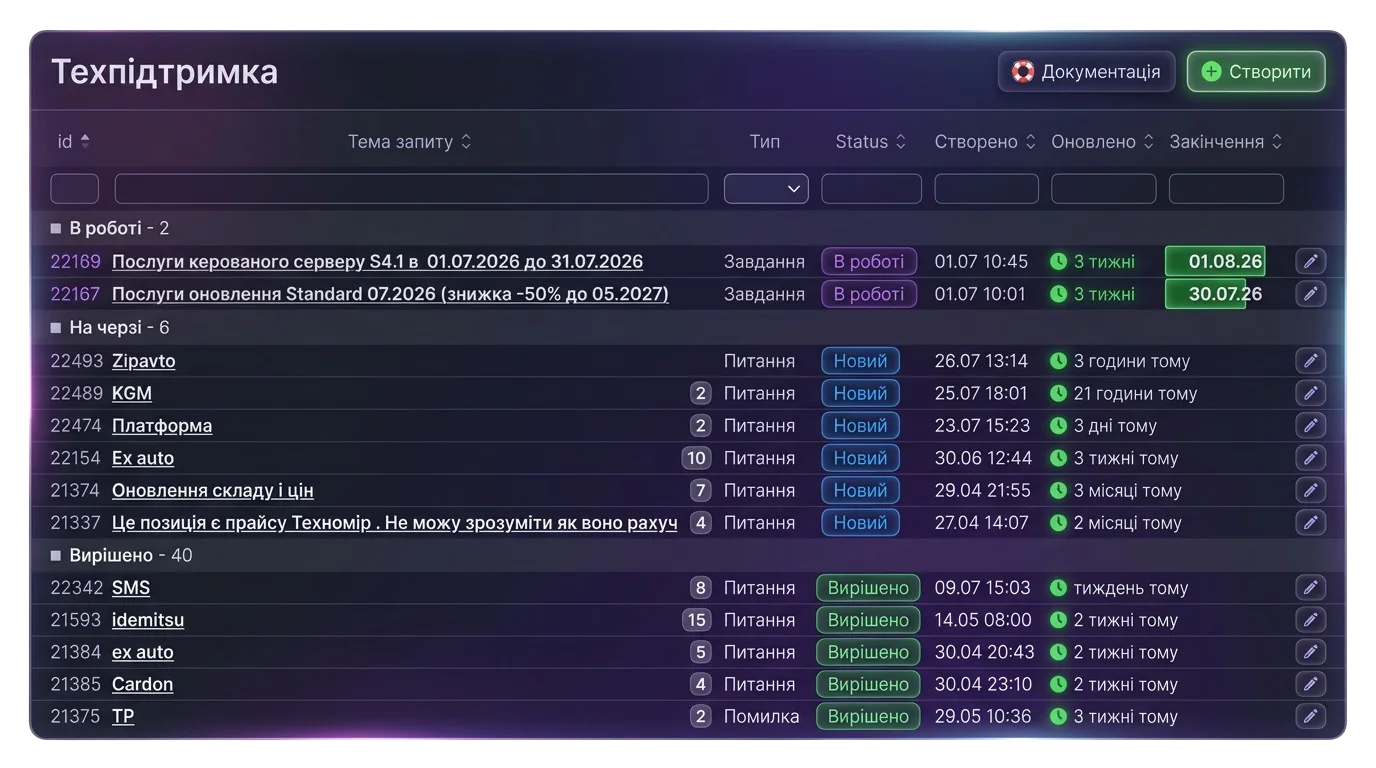Click the edit pencil for TP
Image resolution: width=1376 pixels, height=768 pixels.
1310,716
